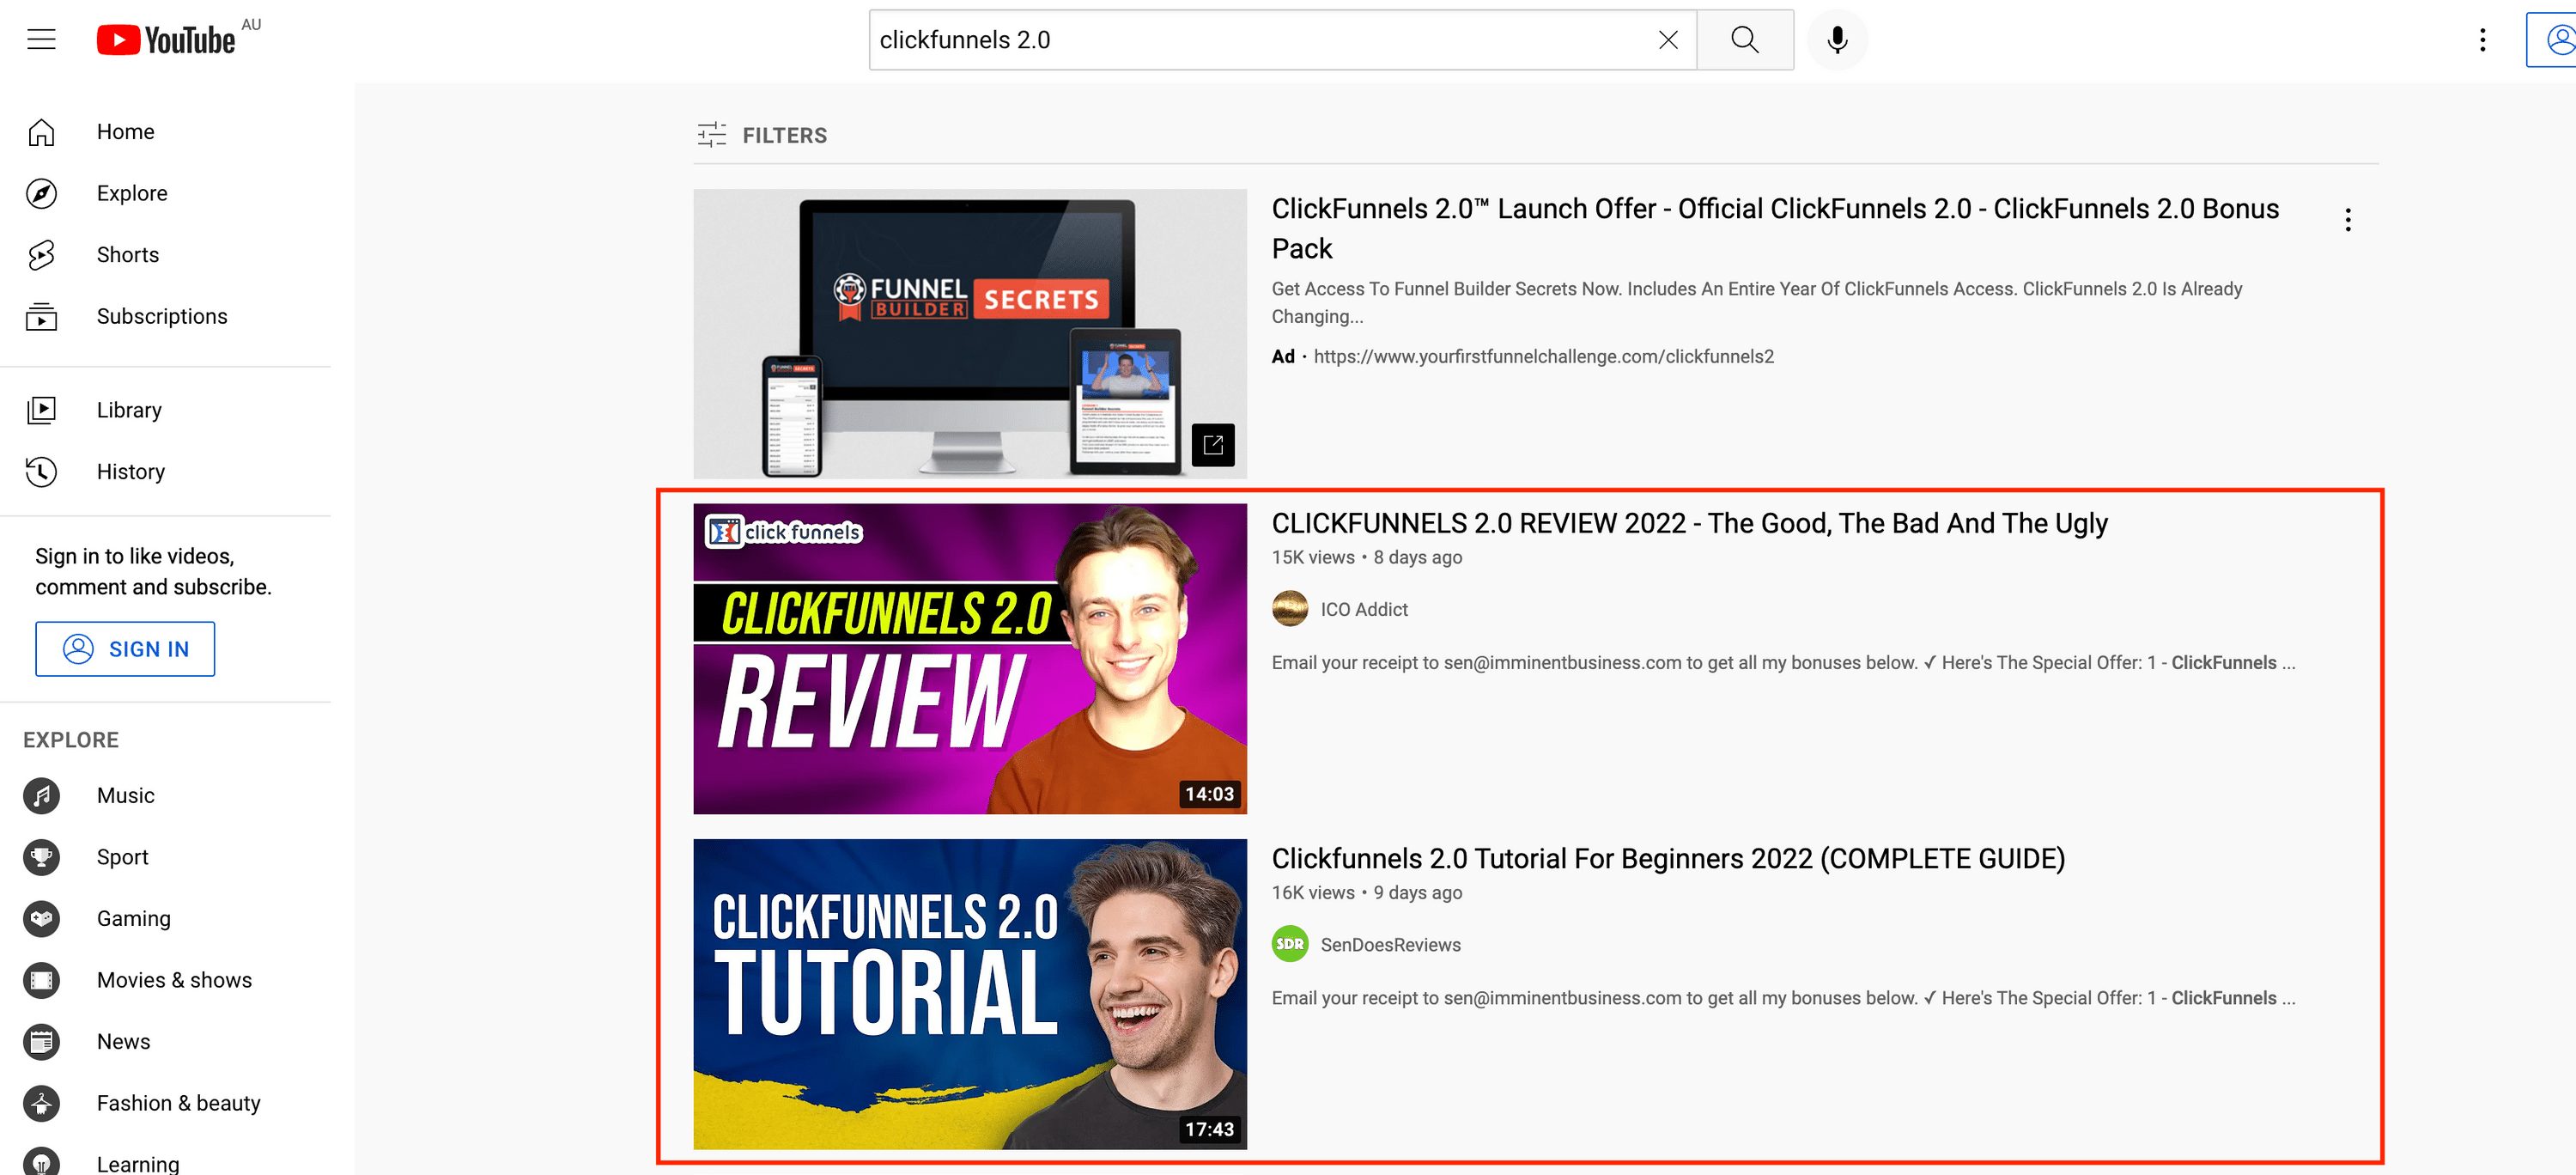Click the SIGN IN button in sidebar
2576x1175 pixels.
(x=125, y=649)
